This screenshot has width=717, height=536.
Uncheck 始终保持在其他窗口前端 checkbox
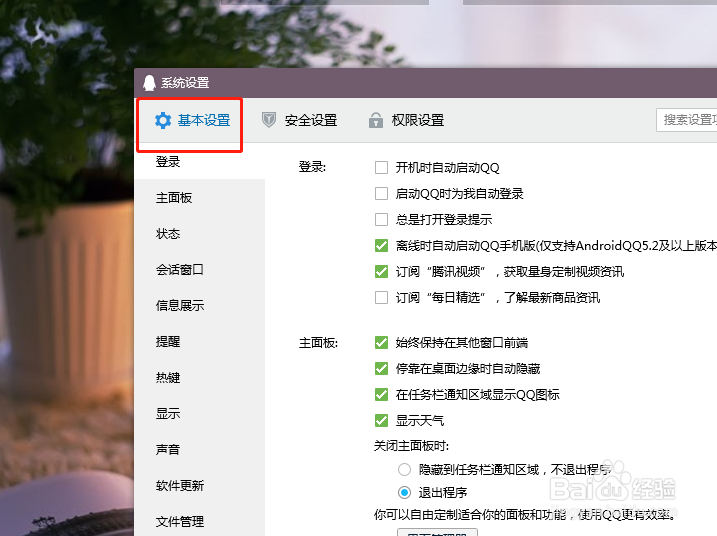click(x=381, y=343)
